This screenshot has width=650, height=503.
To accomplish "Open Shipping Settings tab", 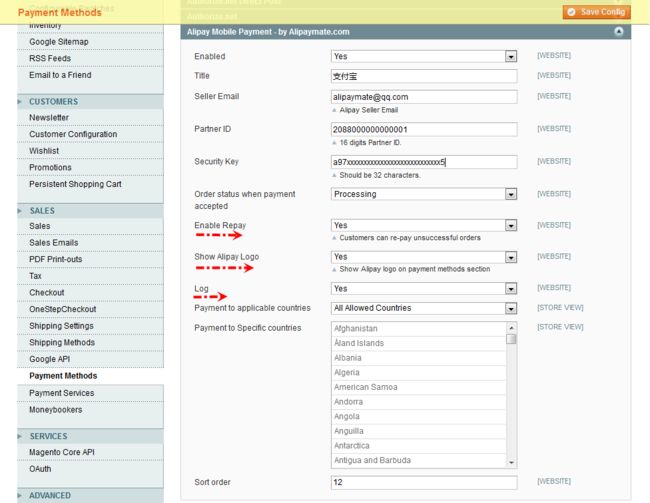I will [x=90, y=326].
